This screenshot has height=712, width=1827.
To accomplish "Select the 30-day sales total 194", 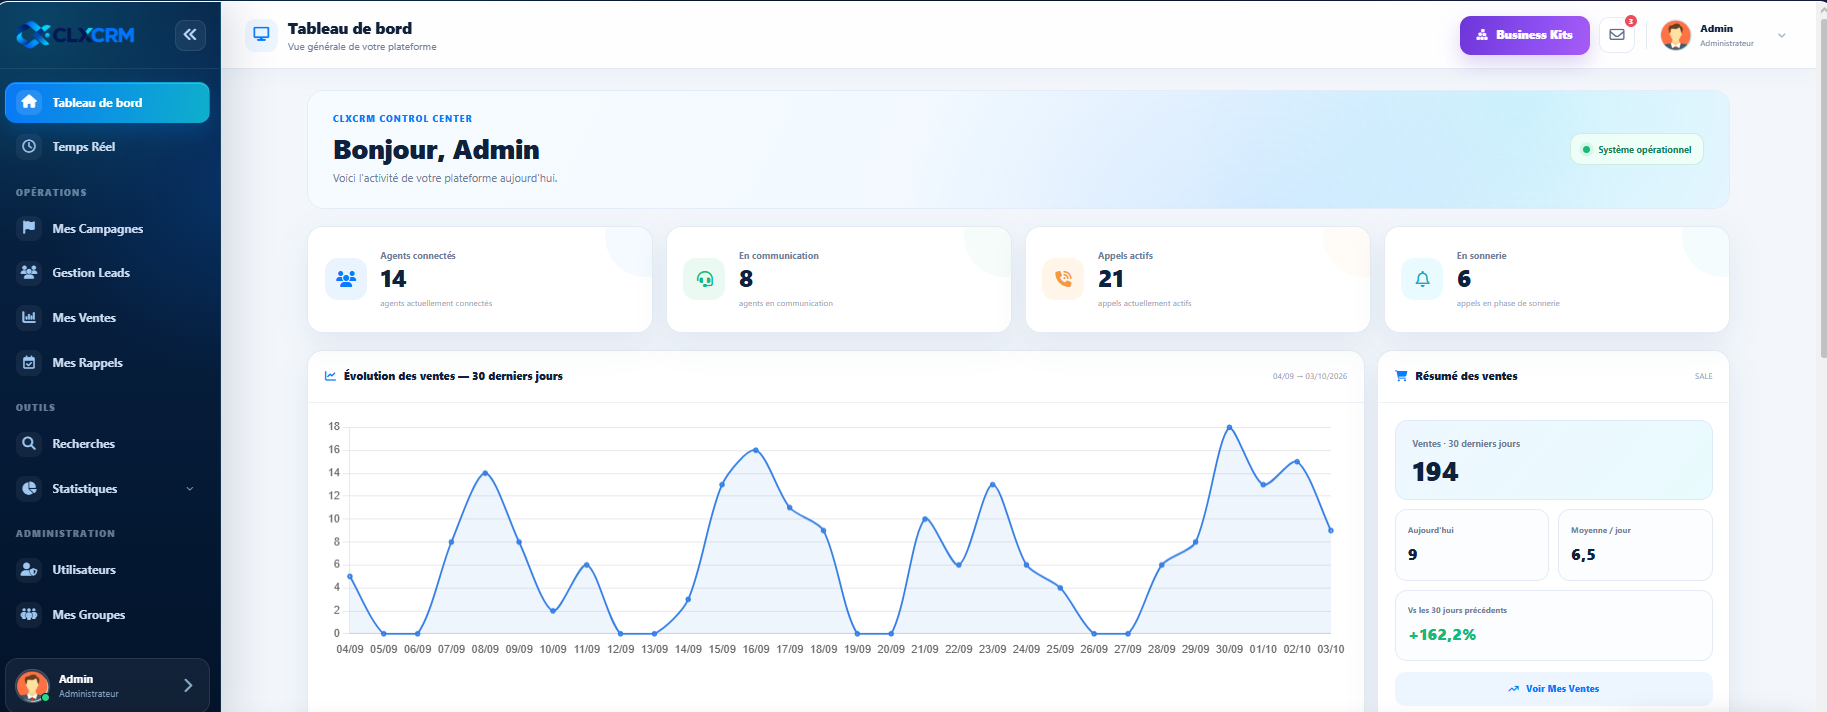I will (1435, 472).
